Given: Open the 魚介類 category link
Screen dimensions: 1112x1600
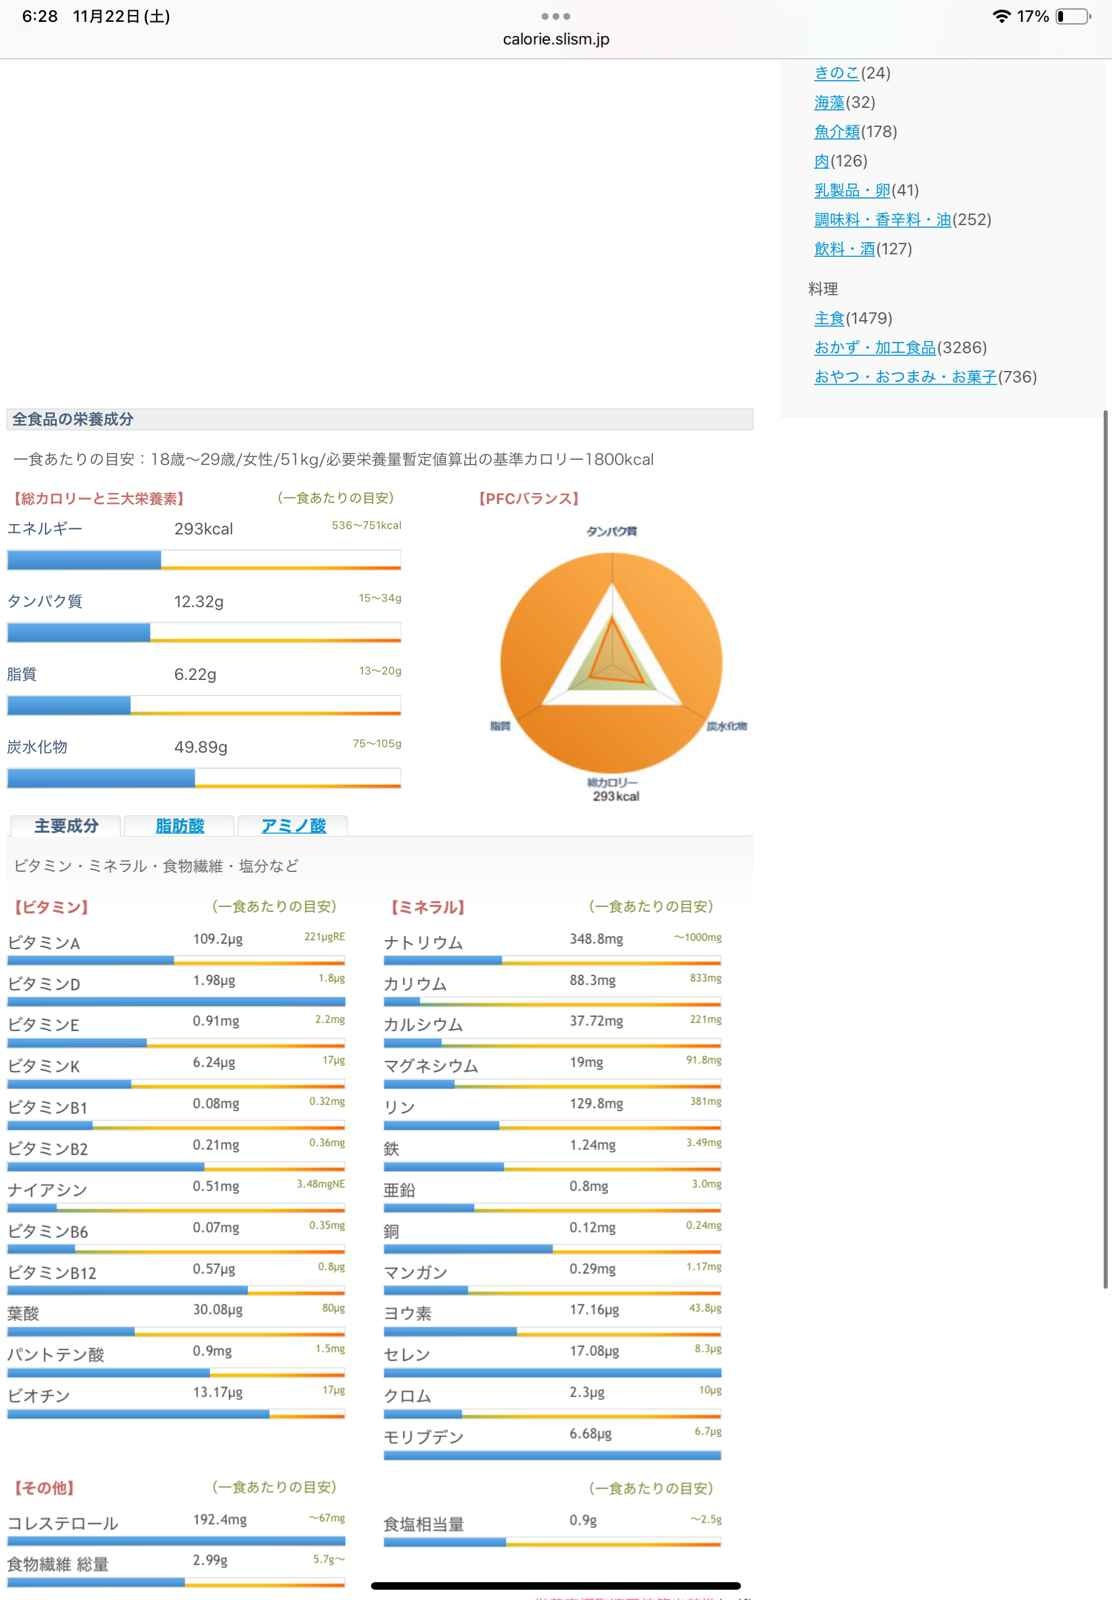Looking at the screenshot, I should click(x=836, y=131).
